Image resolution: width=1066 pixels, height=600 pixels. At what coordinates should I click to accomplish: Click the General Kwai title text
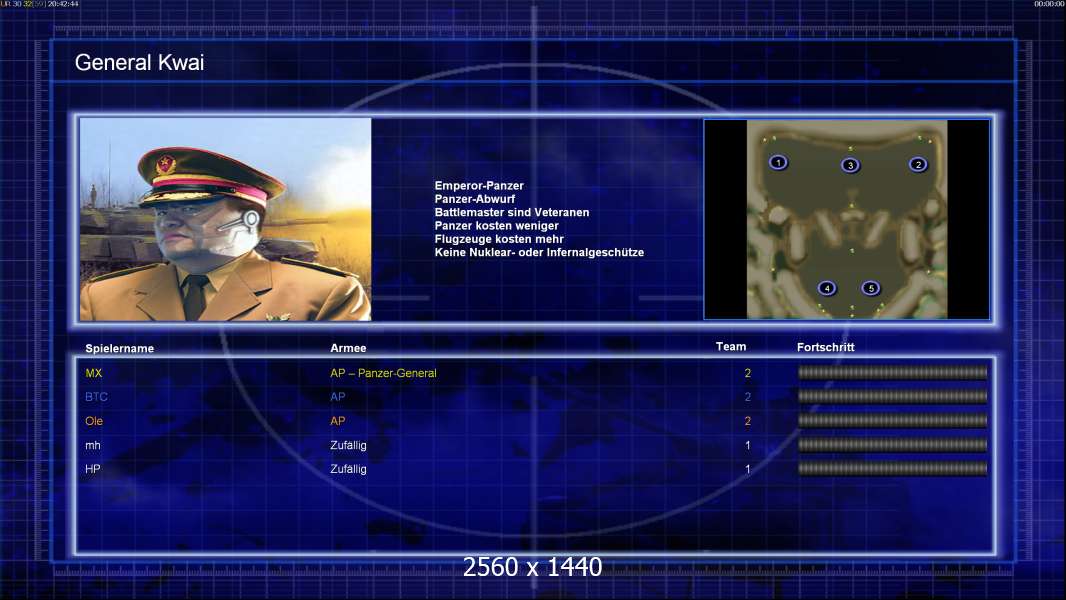pyautogui.click(x=139, y=63)
